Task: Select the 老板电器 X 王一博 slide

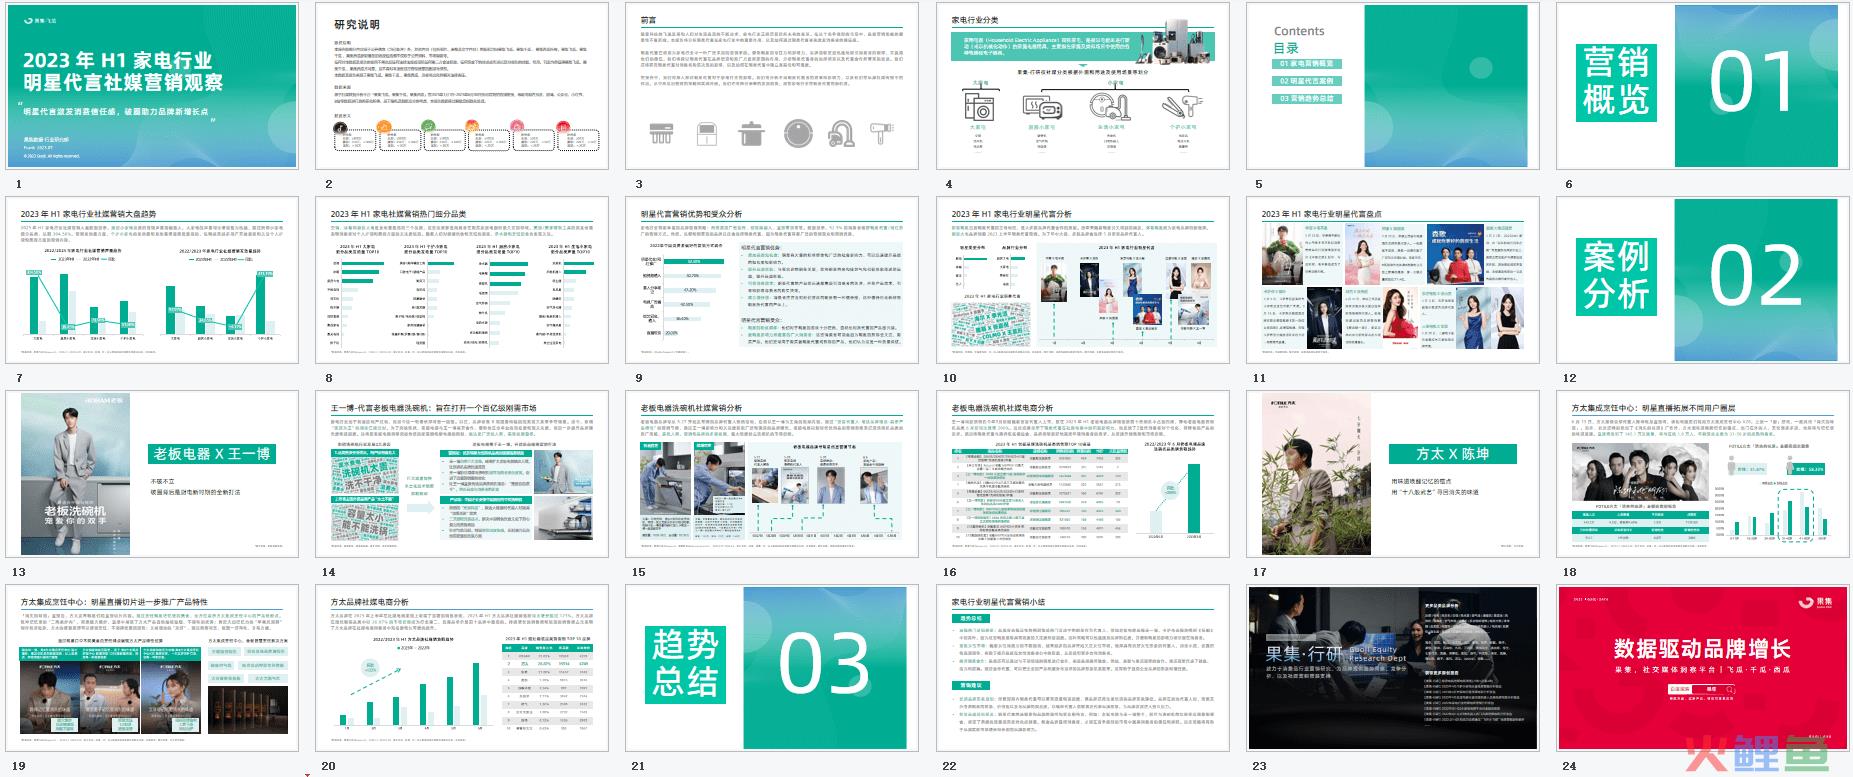Action: (152, 474)
